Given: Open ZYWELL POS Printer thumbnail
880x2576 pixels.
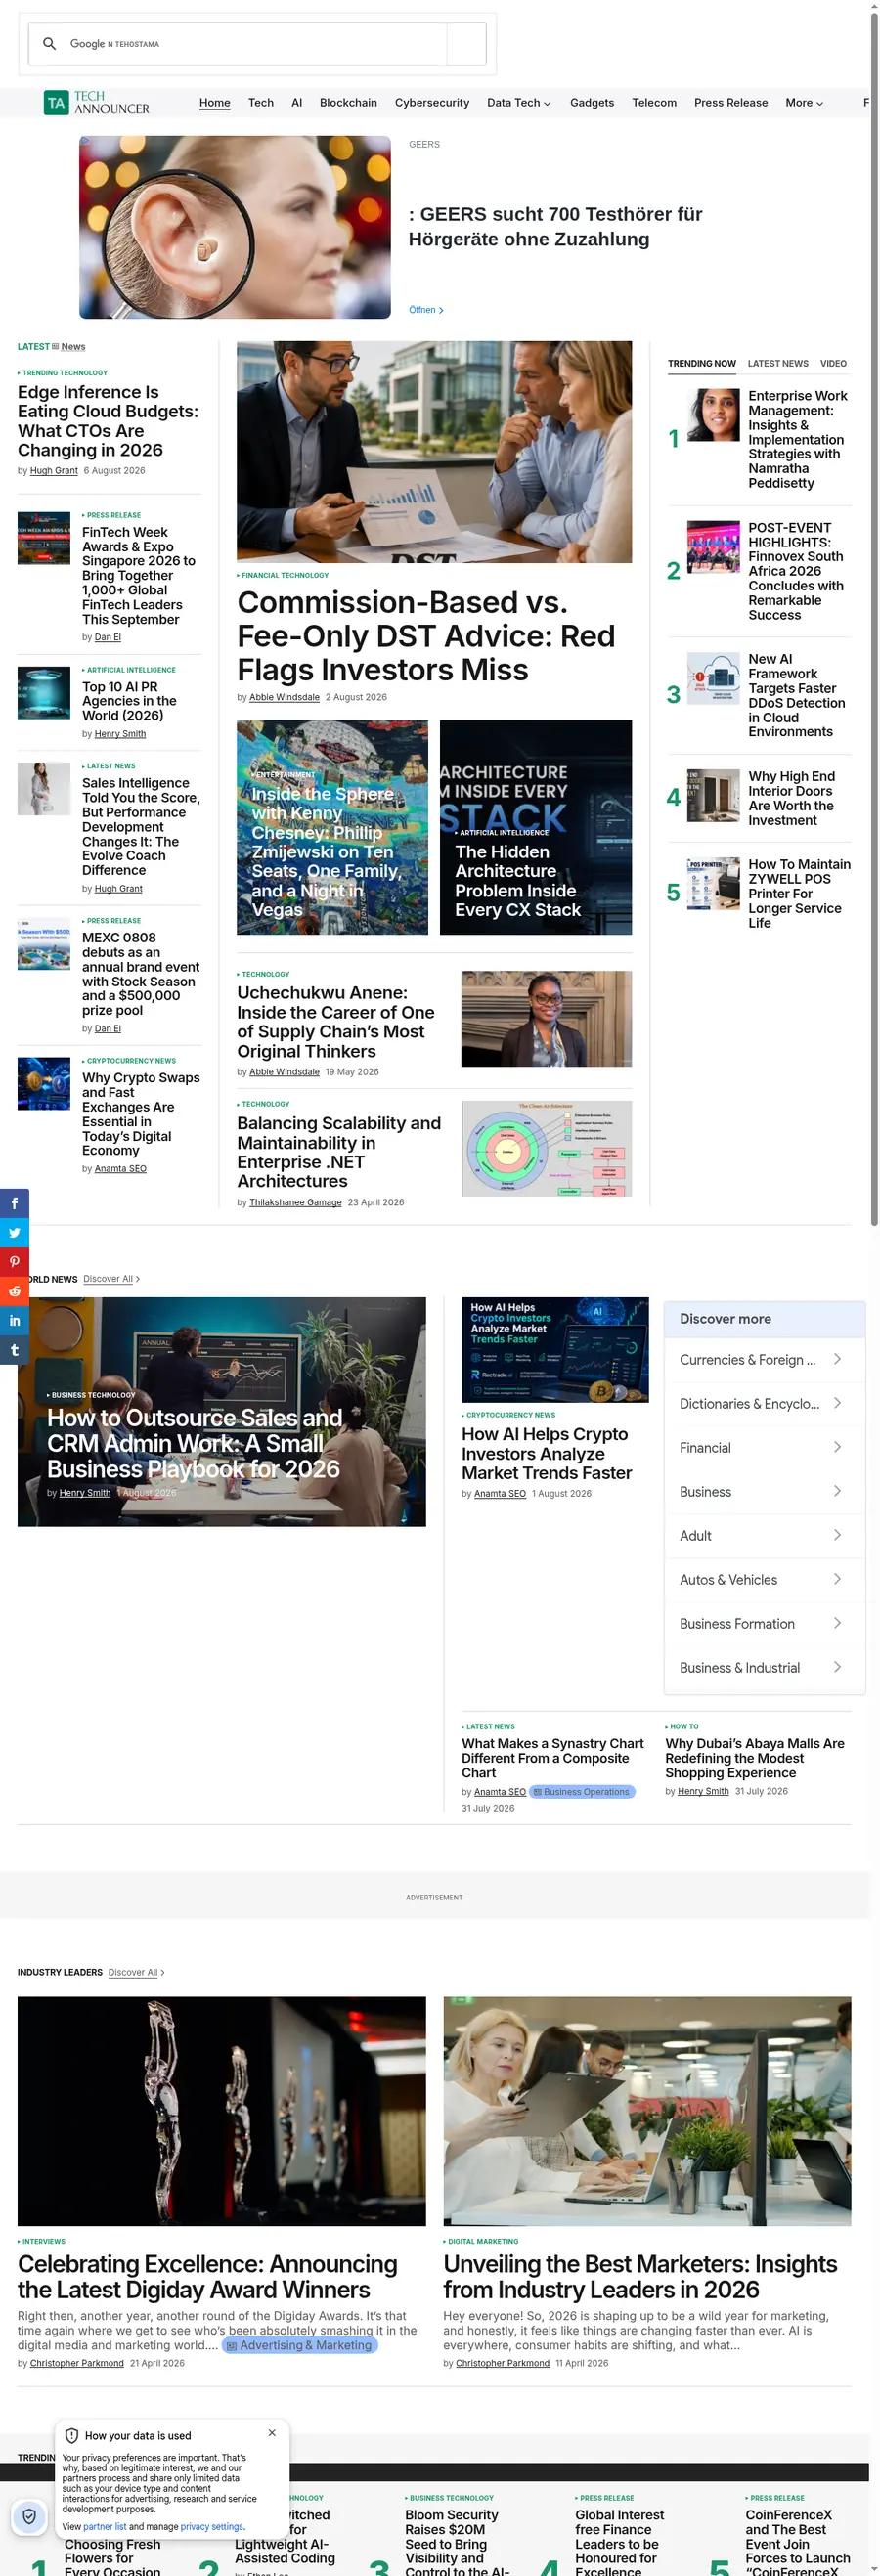Looking at the screenshot, I should point(713,884).
